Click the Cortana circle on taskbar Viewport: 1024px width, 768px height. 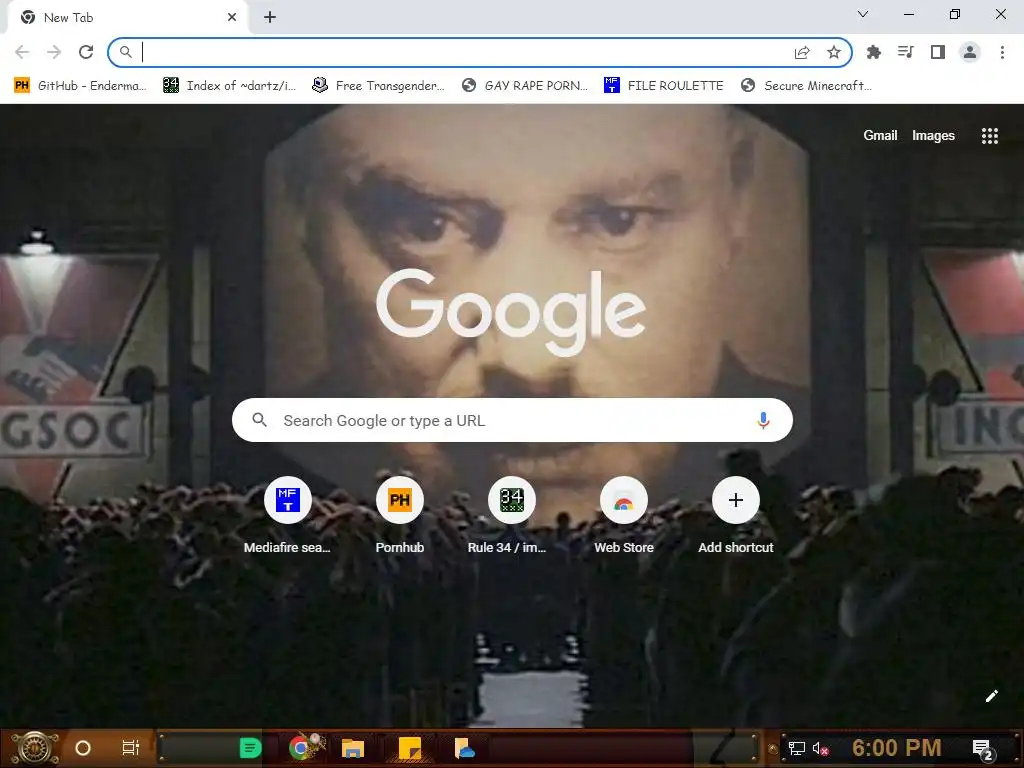[x=83, y=748]
